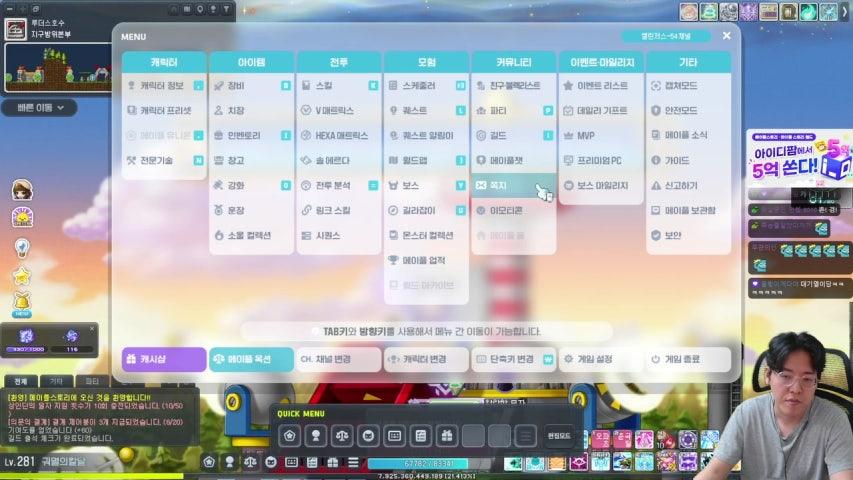This screenshot has height=480, width=853.
Task: Open the MVP entry
Action: pos(601,136)
